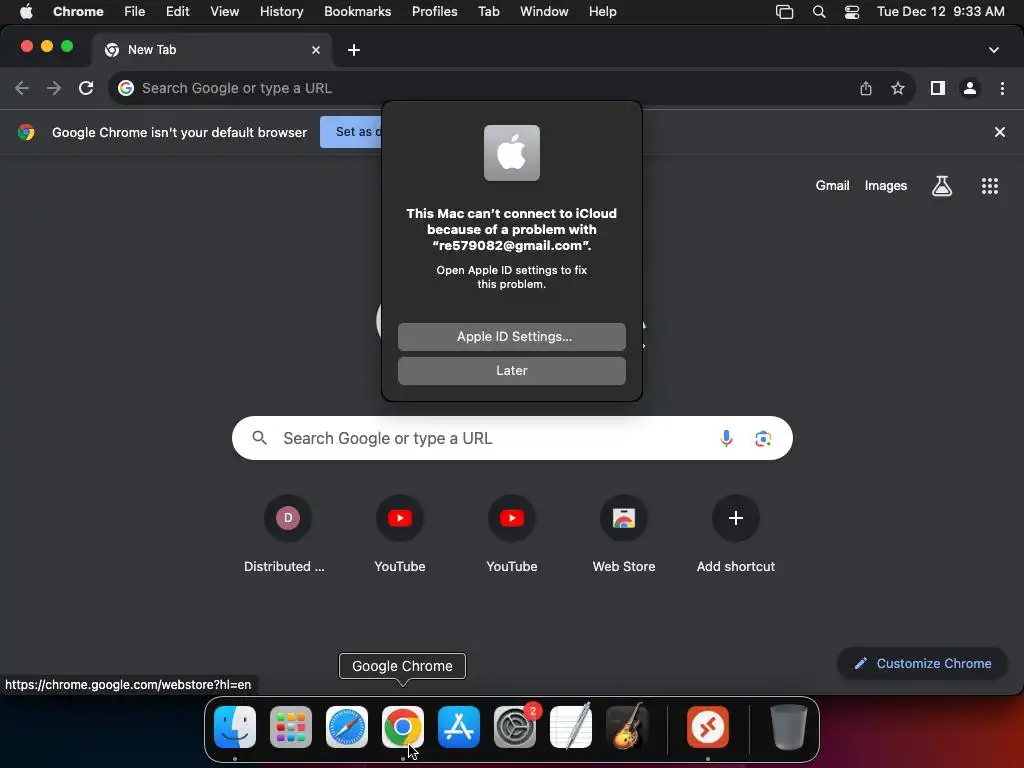
Task: Reload the page with the refresh icon
Action: pyautogui.click(x=86, y=88)
